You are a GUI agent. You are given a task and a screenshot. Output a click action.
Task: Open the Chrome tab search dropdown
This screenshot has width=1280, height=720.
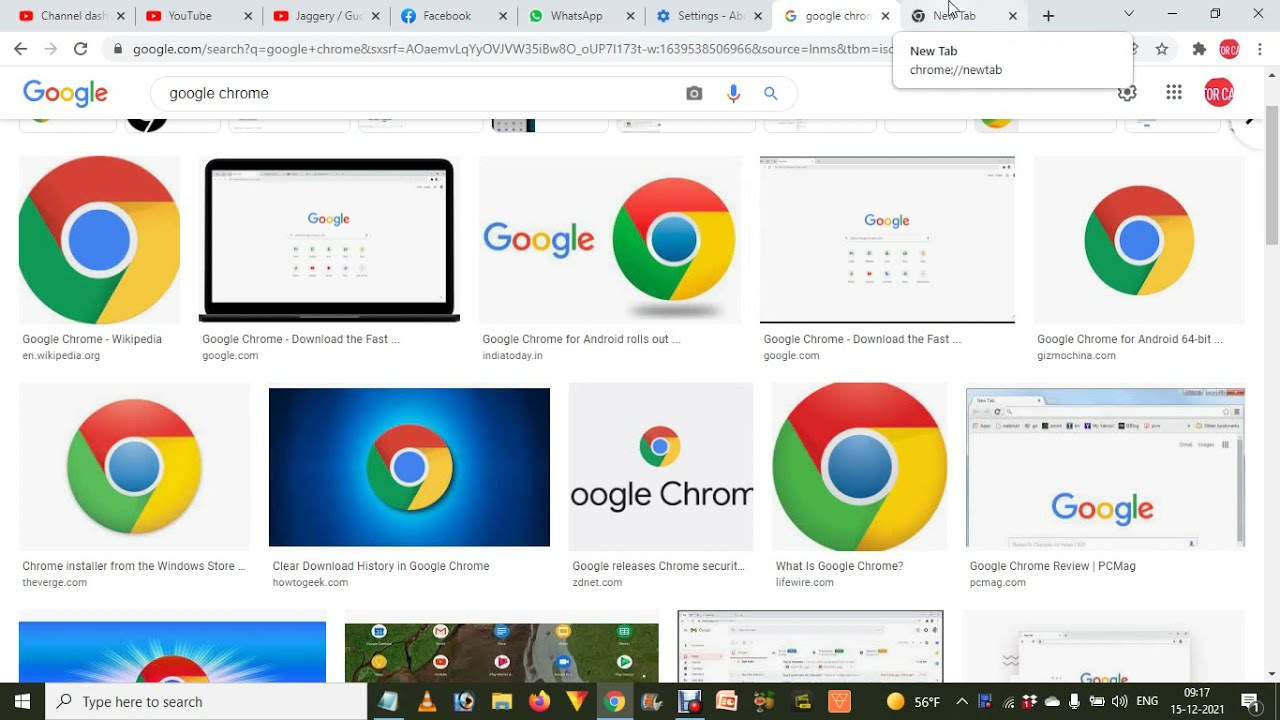point(1129,14)
